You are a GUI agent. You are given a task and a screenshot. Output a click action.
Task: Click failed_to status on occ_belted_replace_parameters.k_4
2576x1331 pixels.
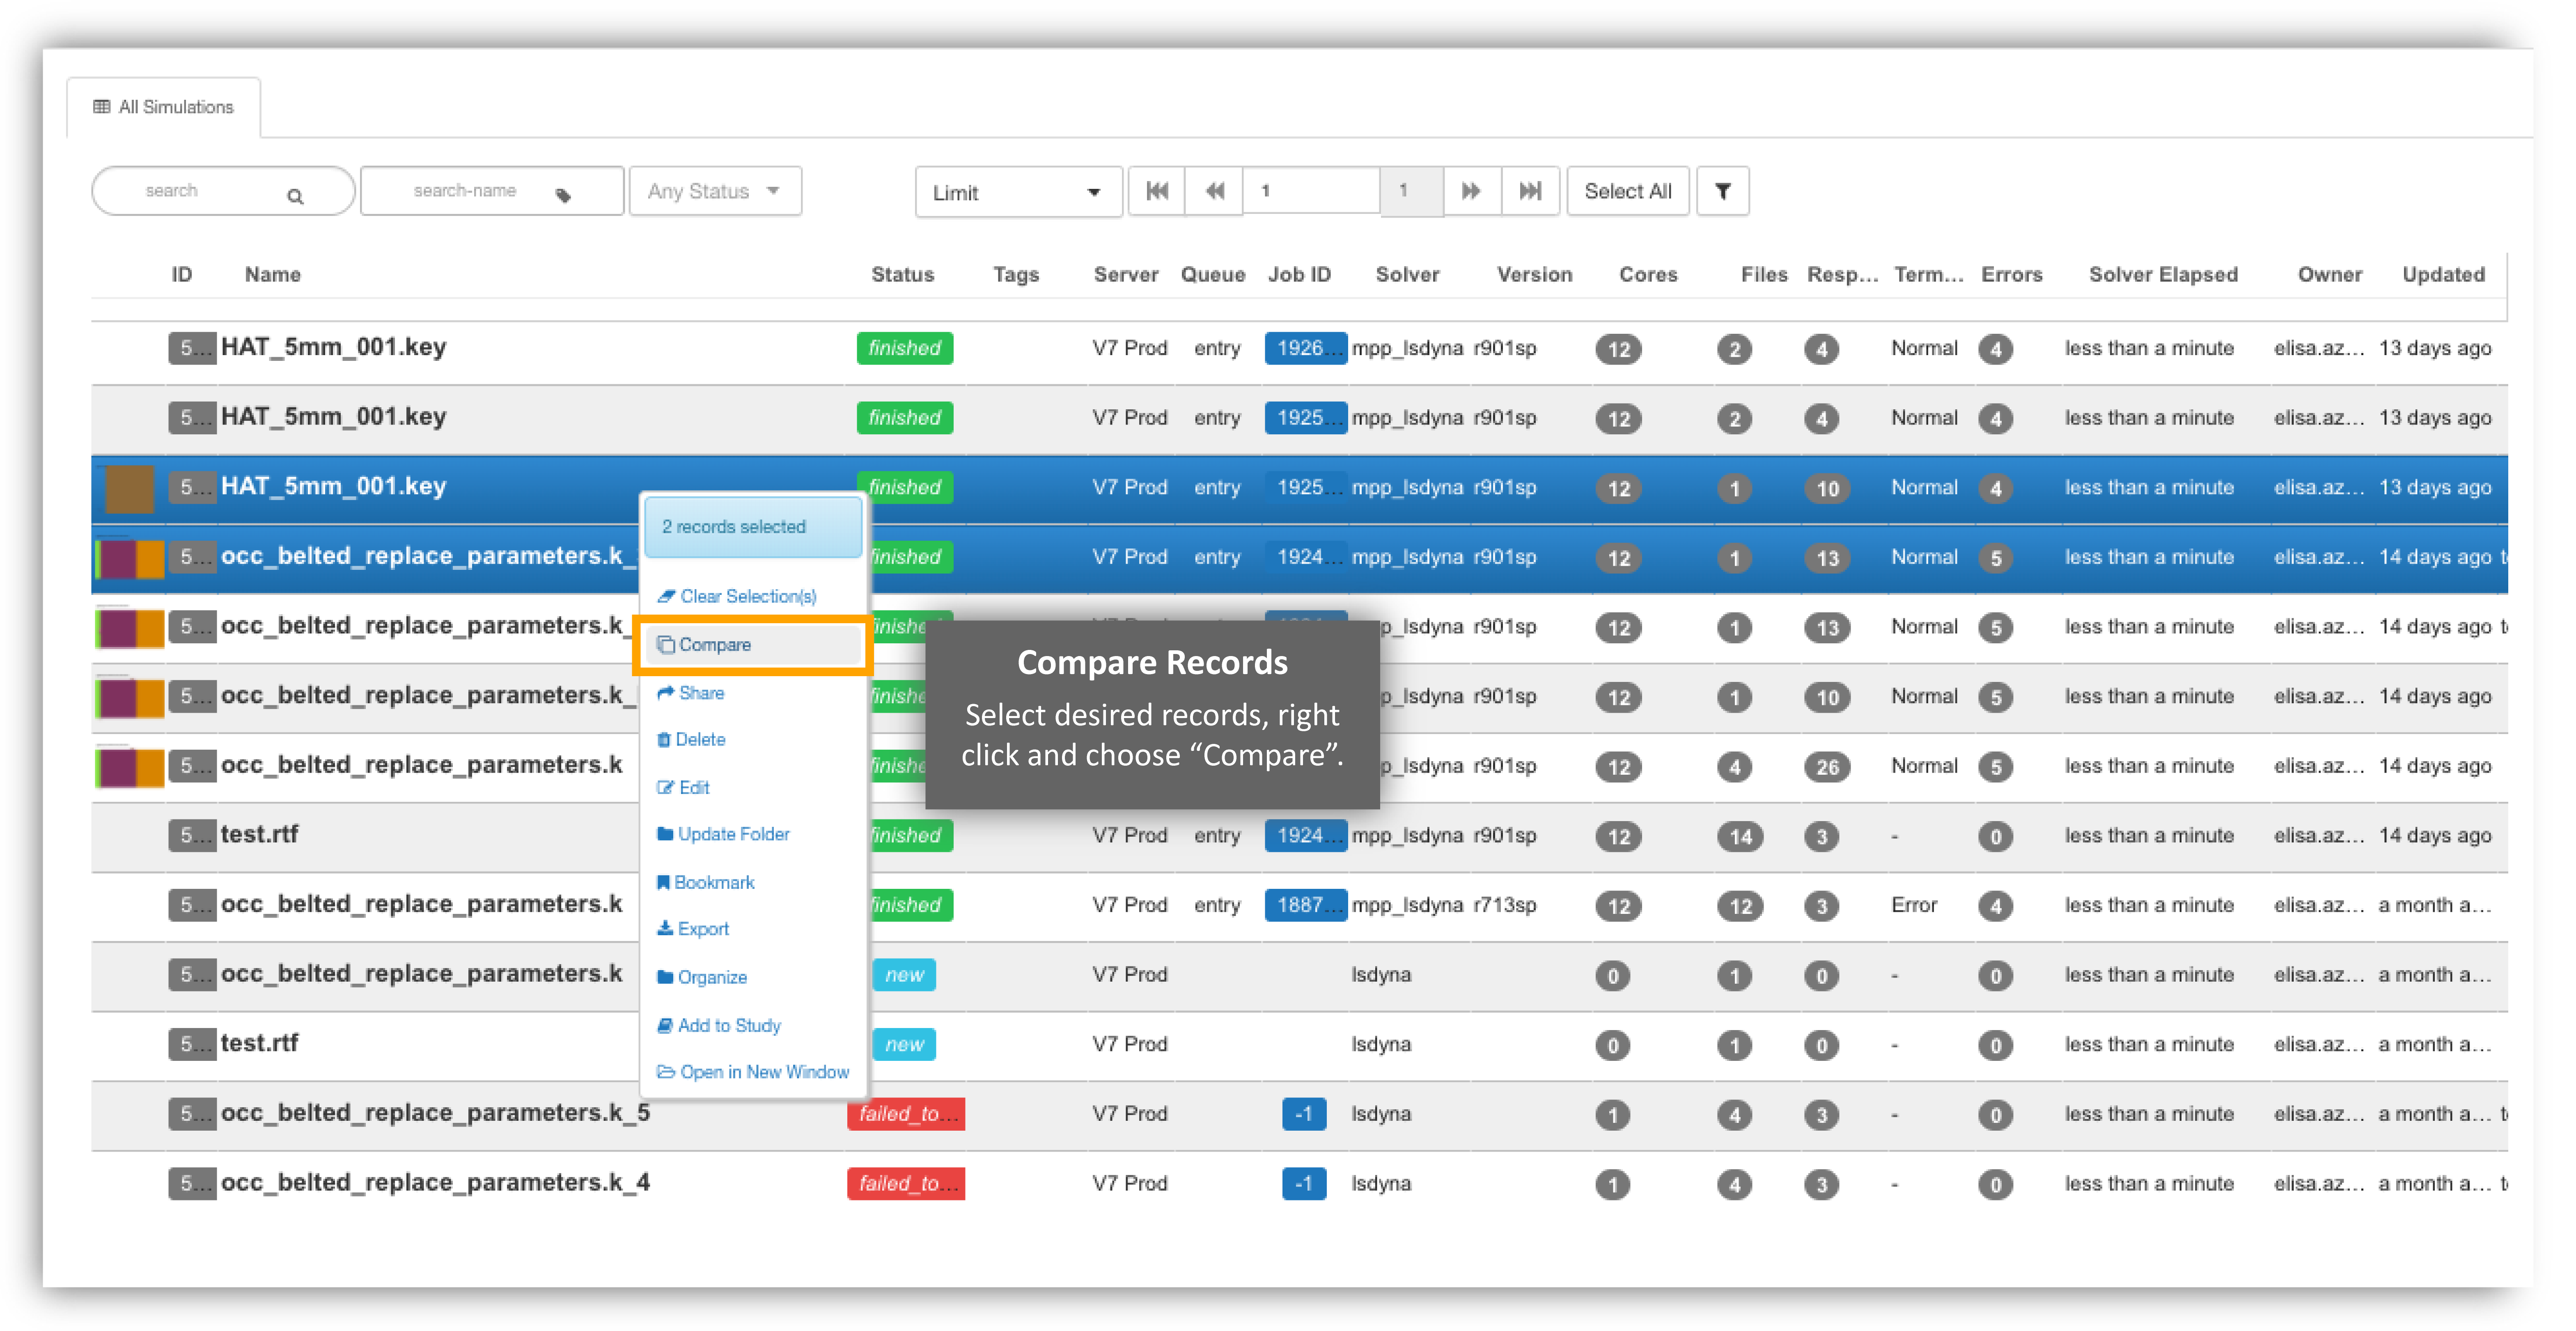(906, 1184)
